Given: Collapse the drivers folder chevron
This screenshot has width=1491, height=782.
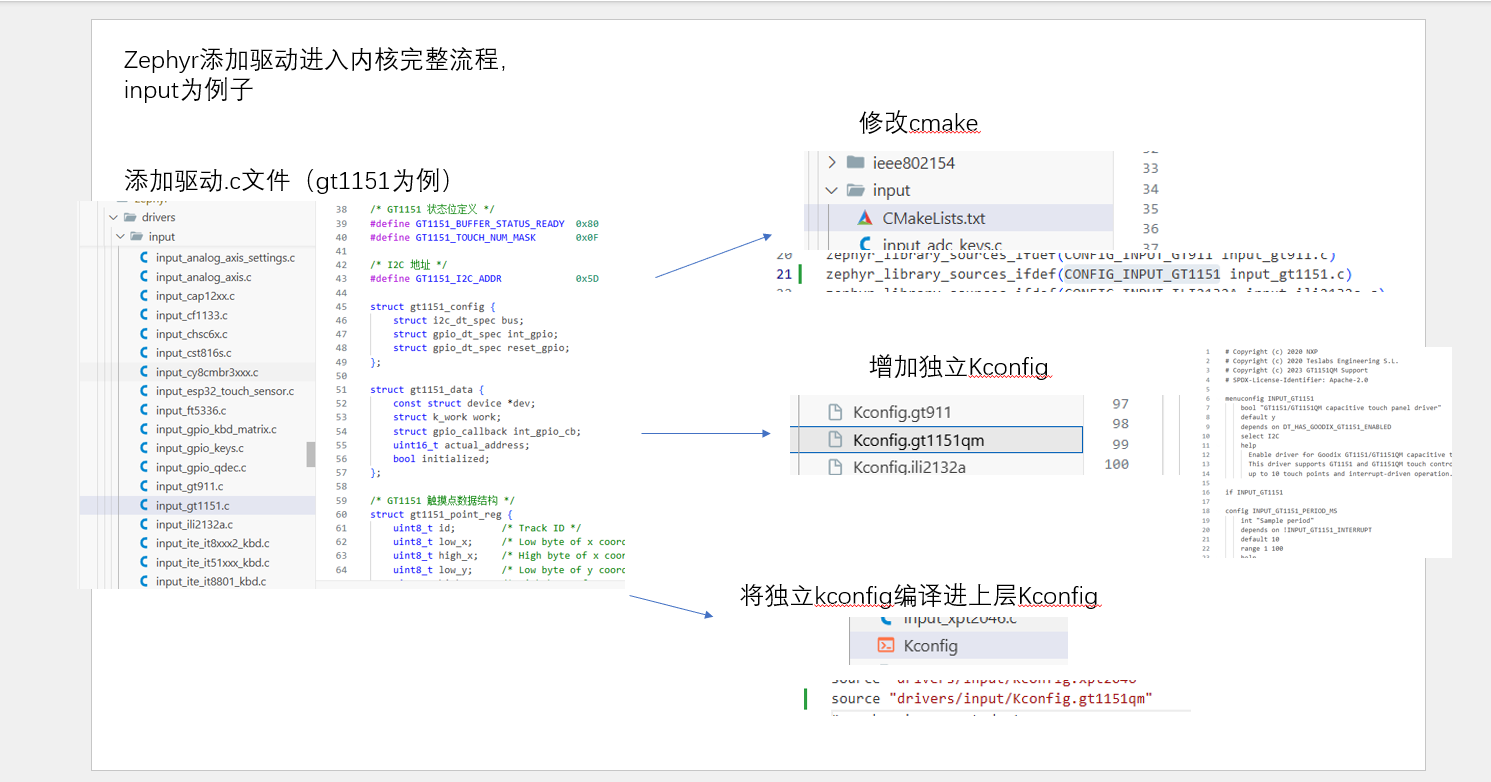Looking at the screenshot, I should click(x=113, y=217).
